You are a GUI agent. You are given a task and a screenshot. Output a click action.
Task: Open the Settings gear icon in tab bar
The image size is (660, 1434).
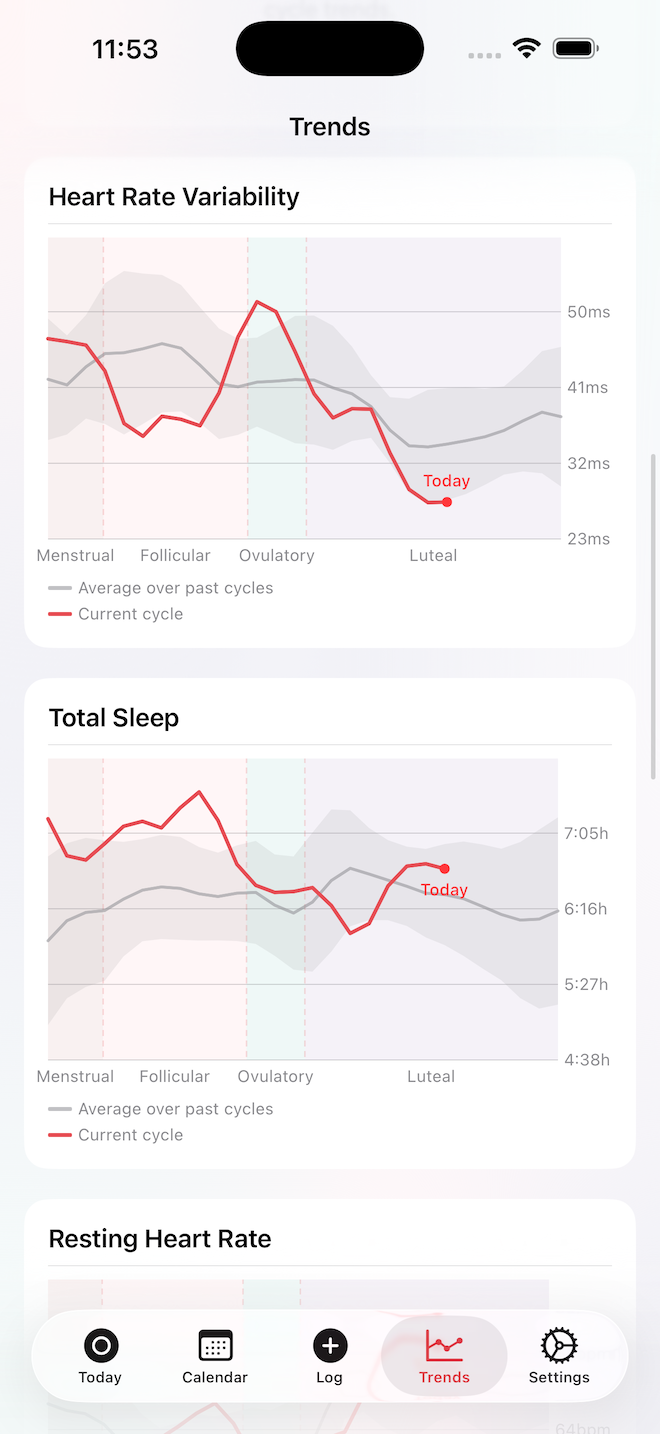click(x=558, y=1347)
